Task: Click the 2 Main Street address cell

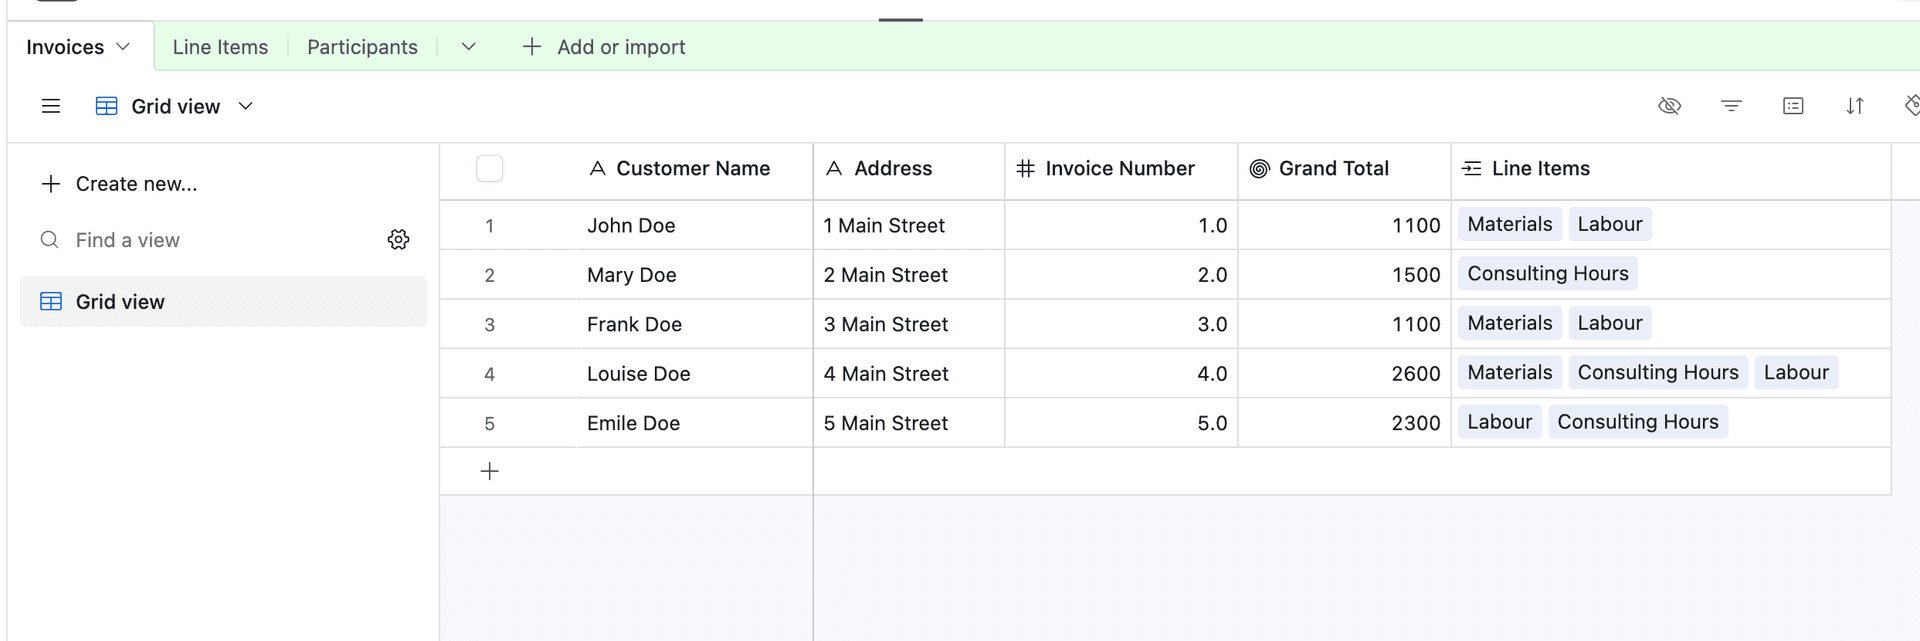Action: 909,275
